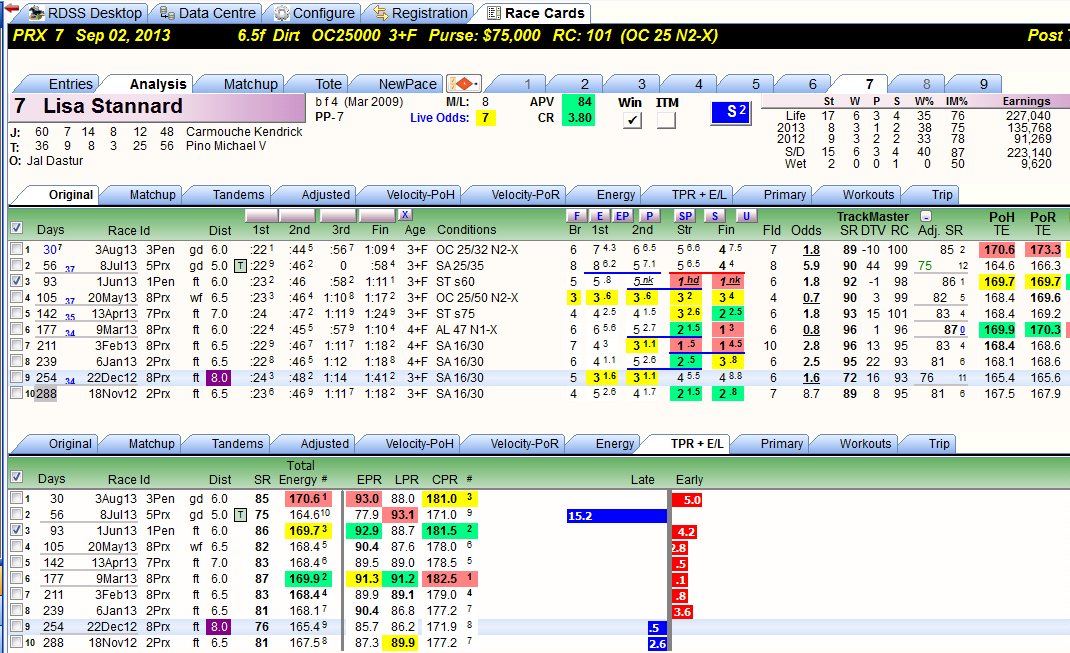Open the Workouts tab in the lower panel
Screen dimensions: 1070x653
(x=865, y=444)
